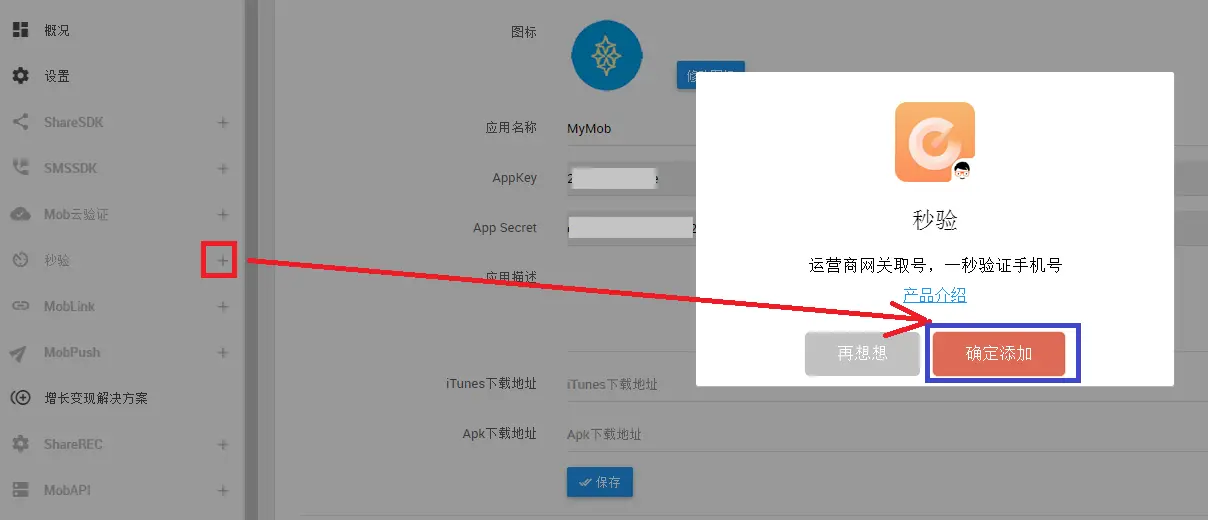
Task: Click the SMSSDK phone icon
Action: (x=20, y=168)
